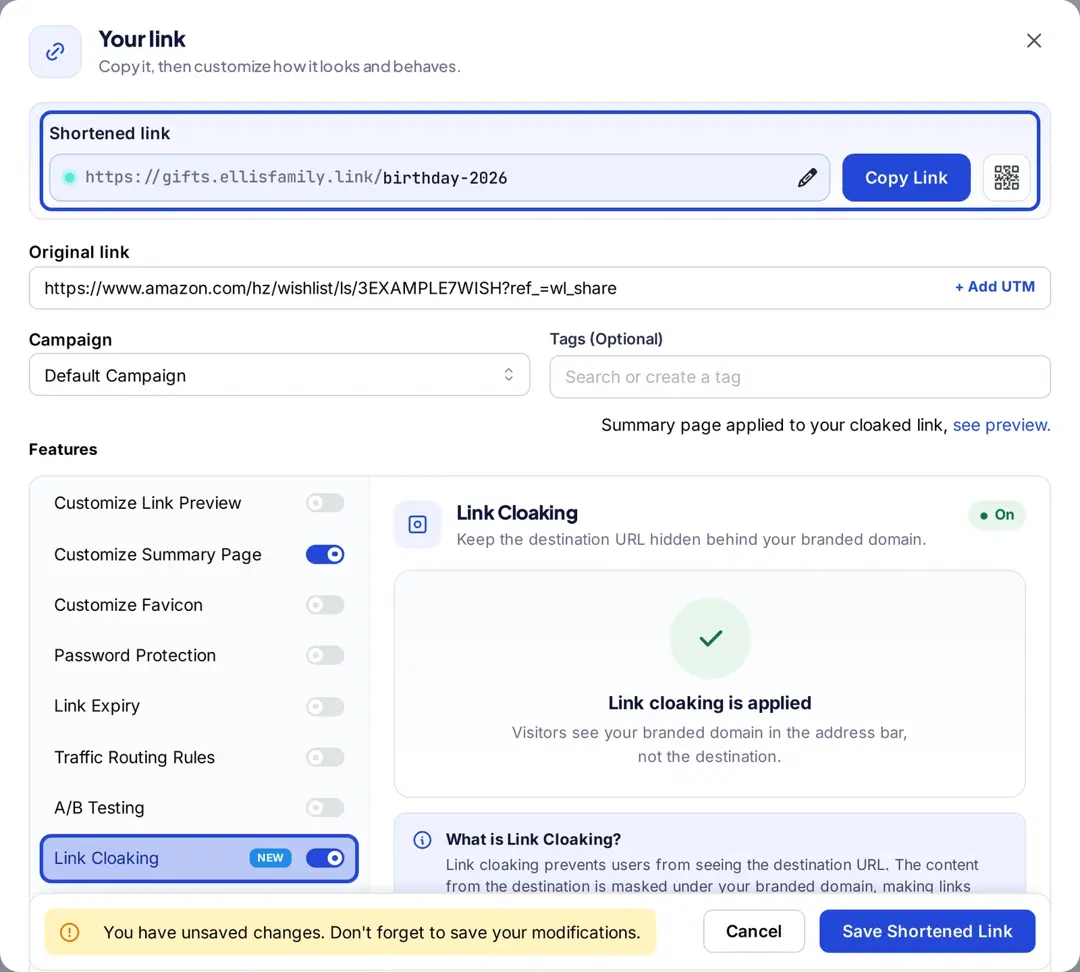
Task: Click the Features section heading
Action: click(63, 449)
